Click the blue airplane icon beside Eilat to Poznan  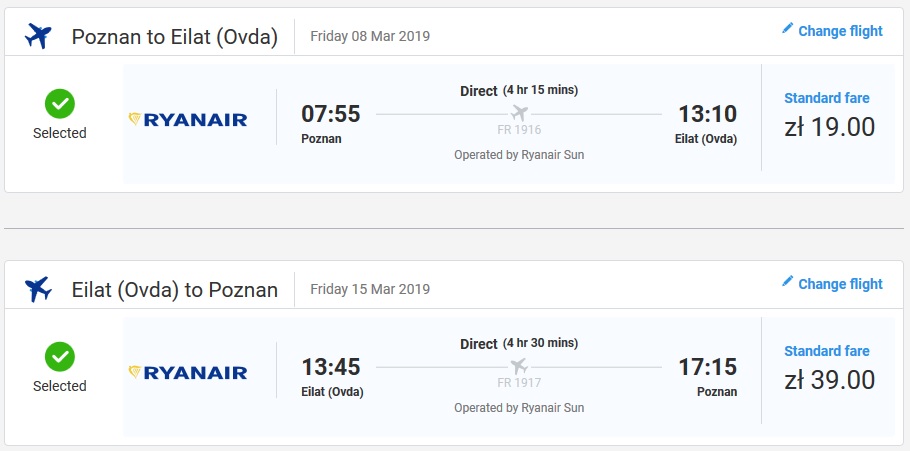click(38, 289)
